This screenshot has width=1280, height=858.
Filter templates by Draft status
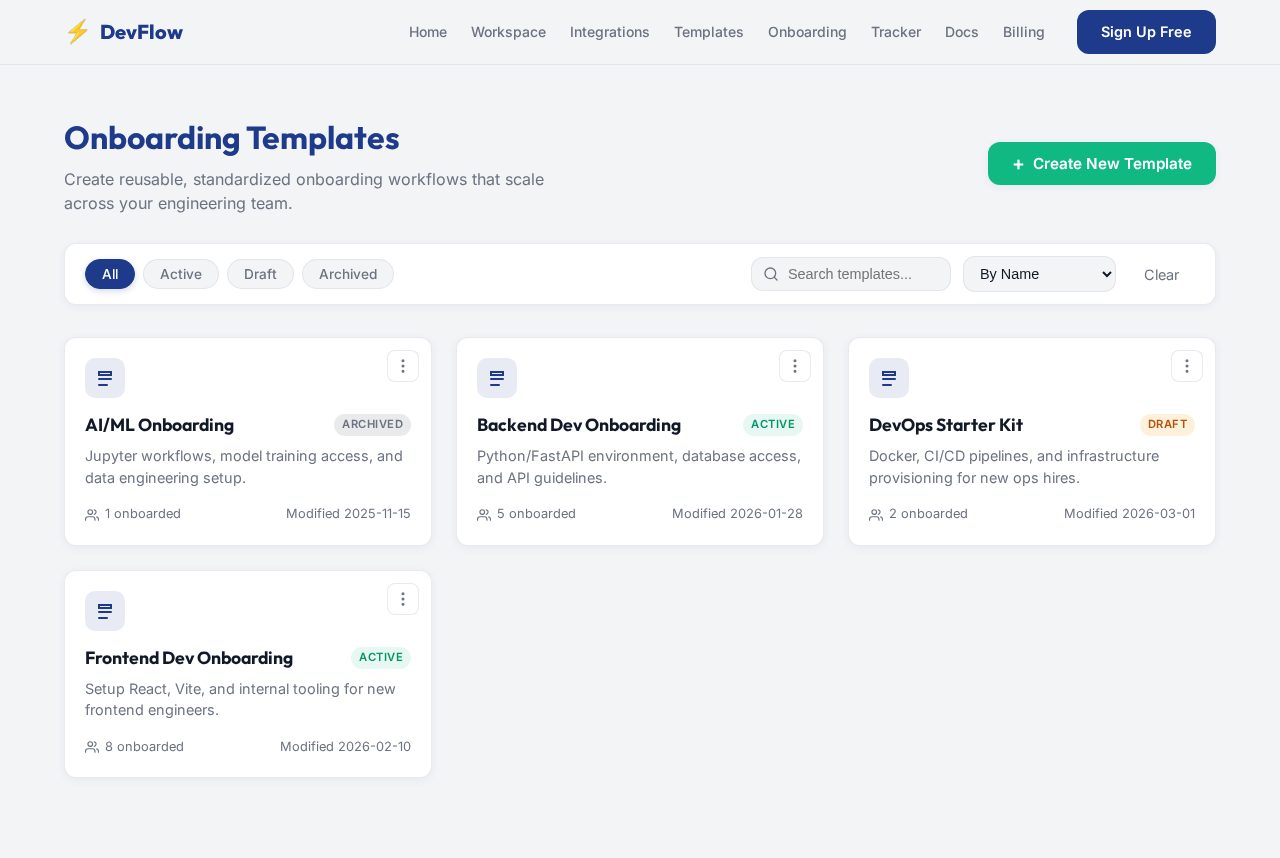(260, 274)
